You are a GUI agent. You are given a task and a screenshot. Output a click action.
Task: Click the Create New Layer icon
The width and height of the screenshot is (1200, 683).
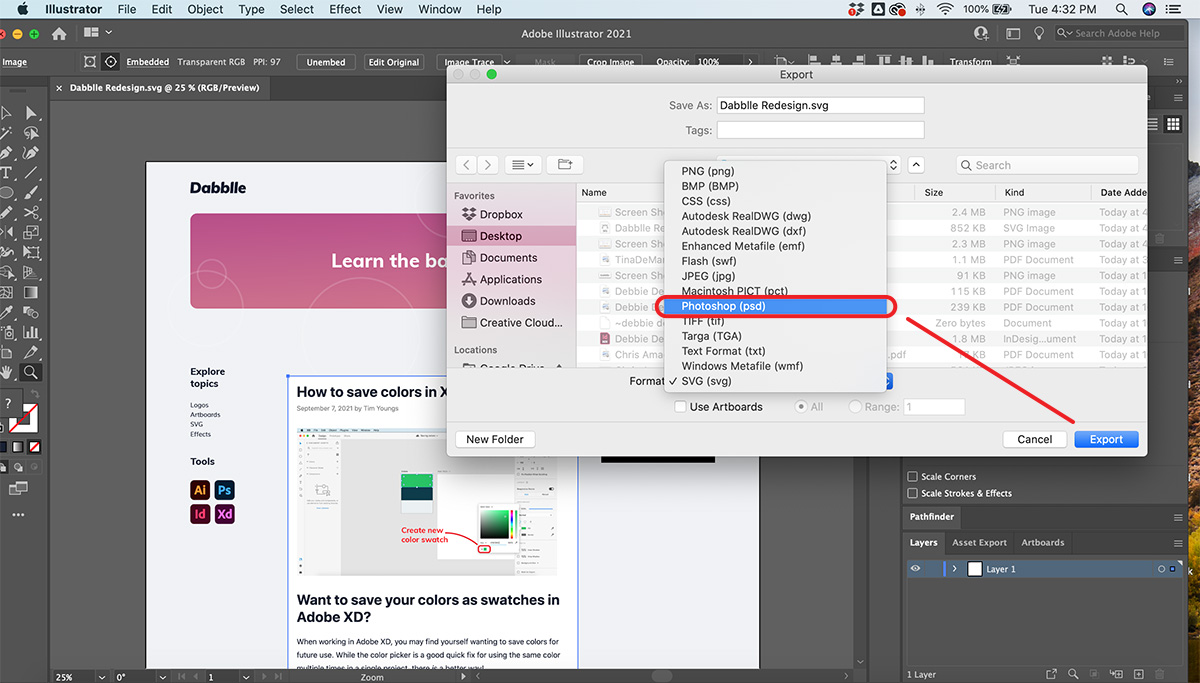click(1140, 675)
